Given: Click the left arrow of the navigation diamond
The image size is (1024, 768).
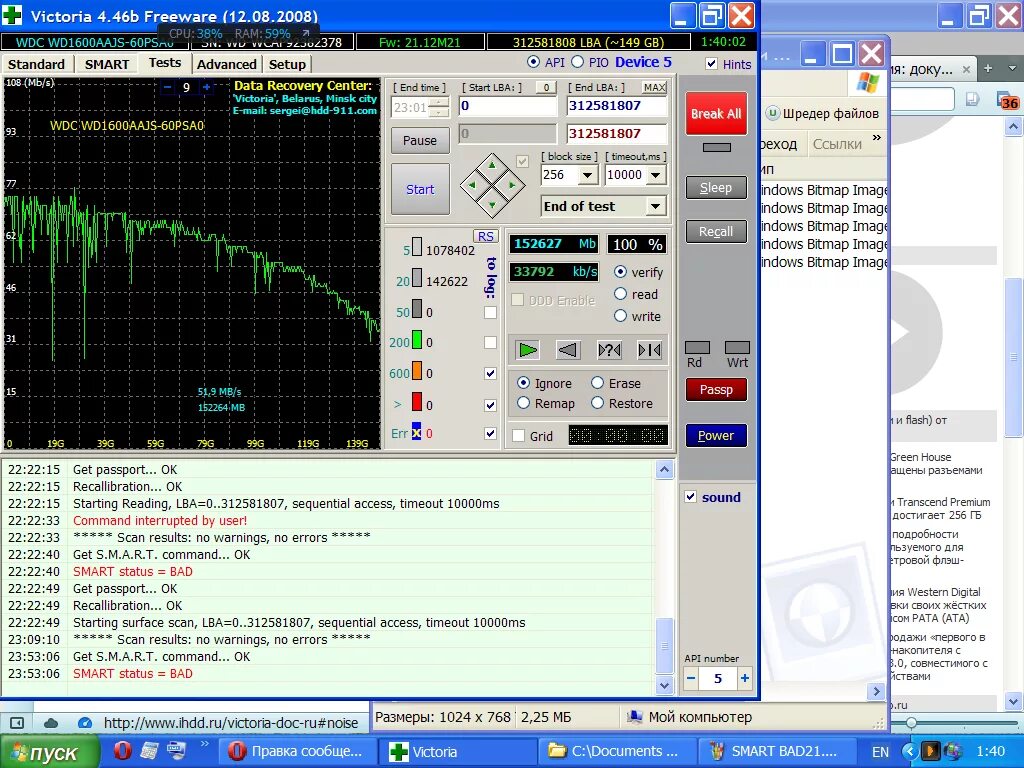Looking at the screenshot, I should pyautogui.click(x=473, y=185).
